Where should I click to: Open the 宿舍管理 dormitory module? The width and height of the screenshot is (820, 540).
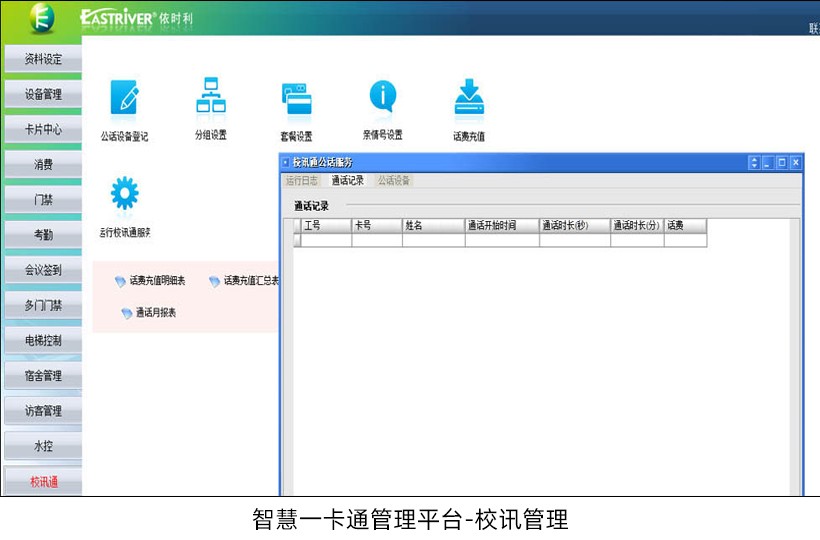pyautogui.click(x=42, y=376)
